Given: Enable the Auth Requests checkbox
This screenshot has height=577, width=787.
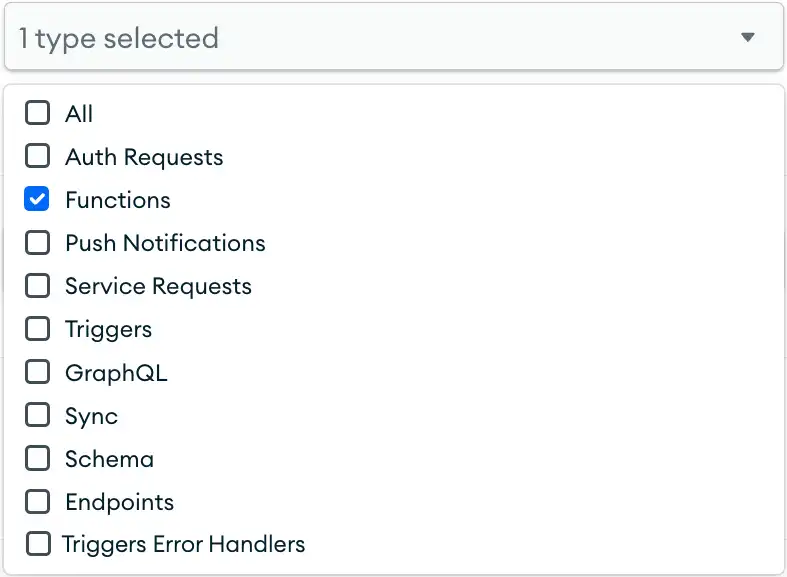Looking at the screenshot, I should click(37, 156).
